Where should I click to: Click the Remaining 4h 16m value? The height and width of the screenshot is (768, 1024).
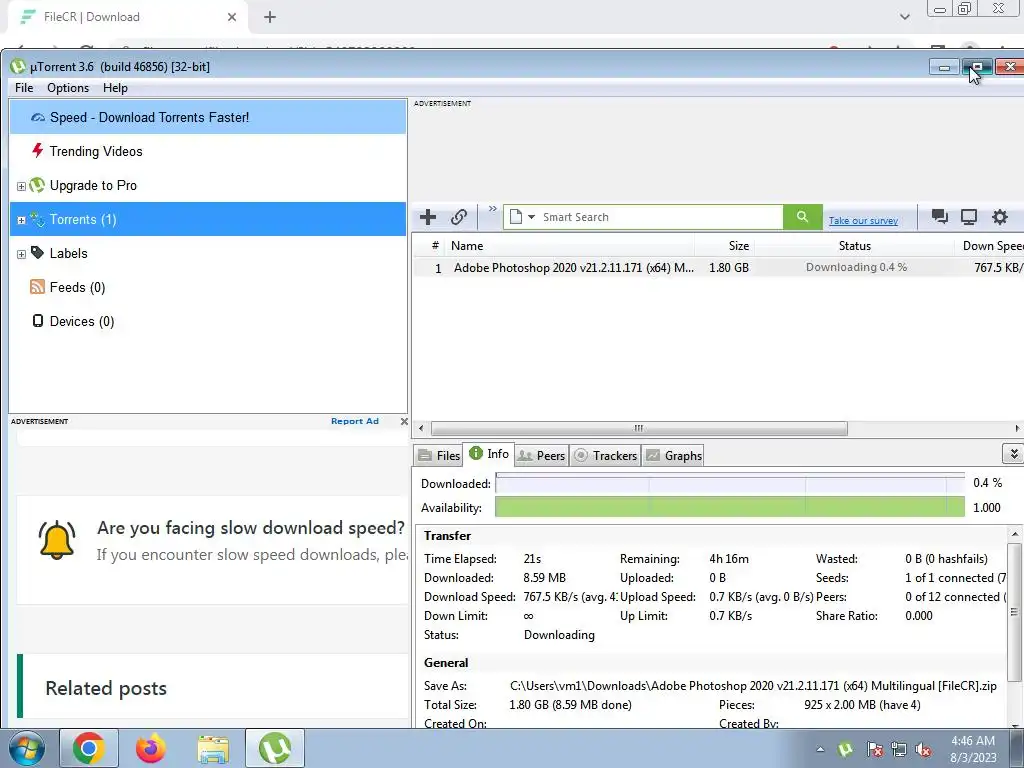729,559
